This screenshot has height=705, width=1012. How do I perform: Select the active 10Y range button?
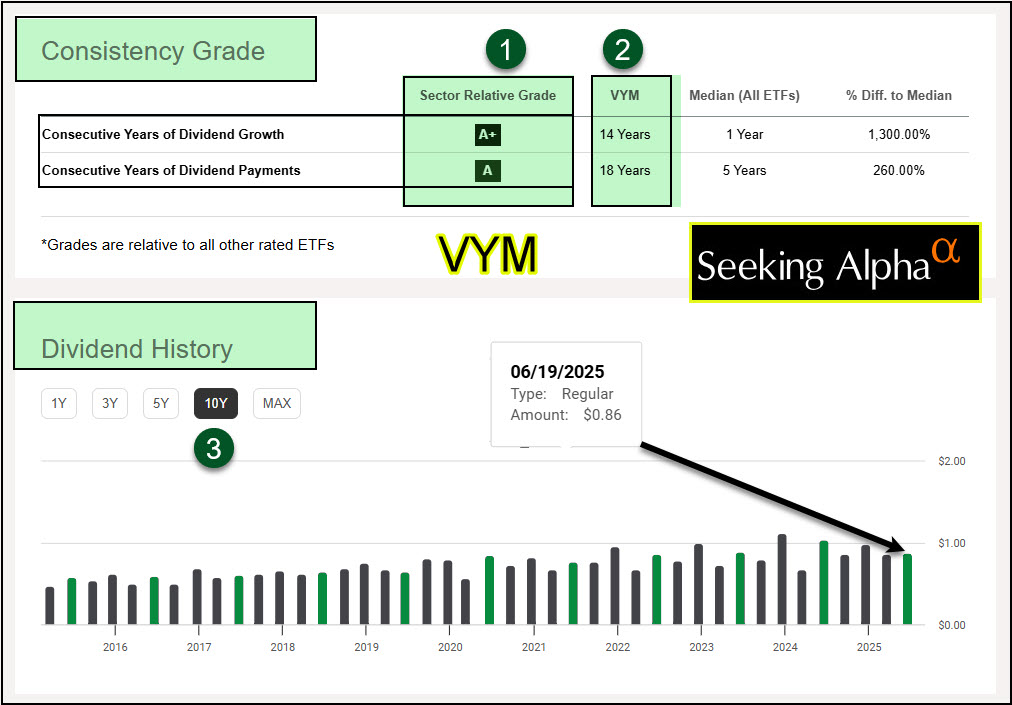216,403
